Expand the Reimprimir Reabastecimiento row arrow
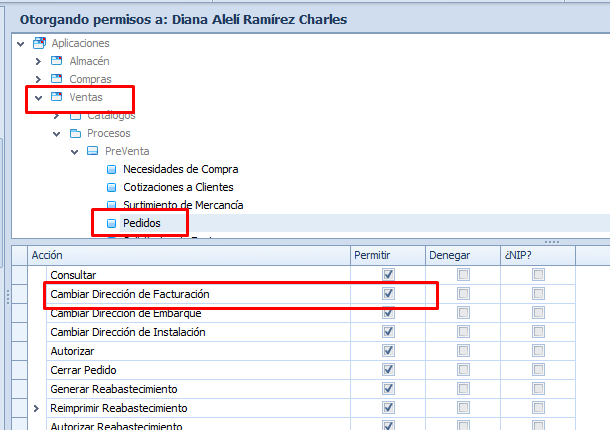The height and width of the screenshot is (430, 610). click(x=37, y=408)
